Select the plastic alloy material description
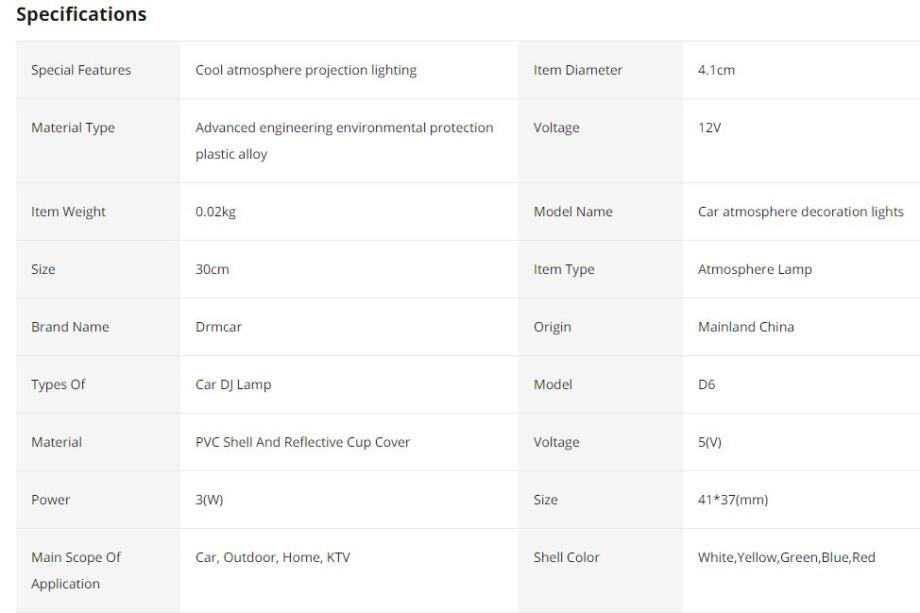The height and width of the screenshot is (613, 920). pyautogui.click(x=344, y=141)
